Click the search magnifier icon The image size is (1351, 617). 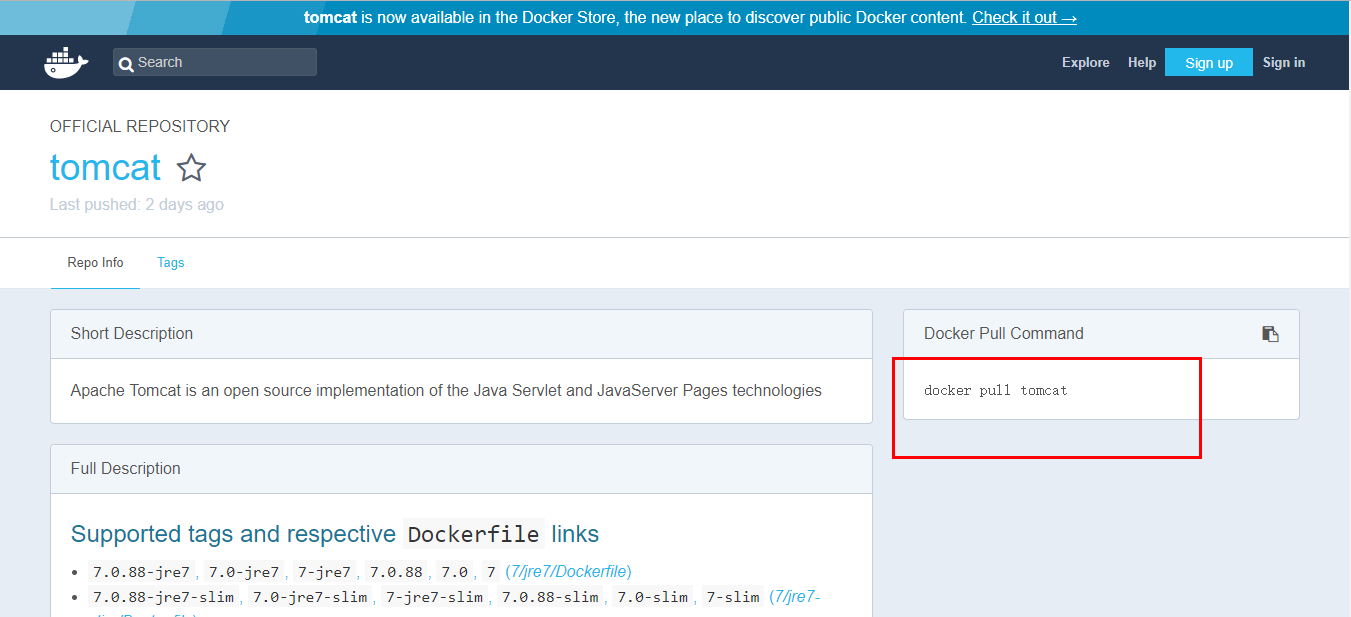[126, 64]
